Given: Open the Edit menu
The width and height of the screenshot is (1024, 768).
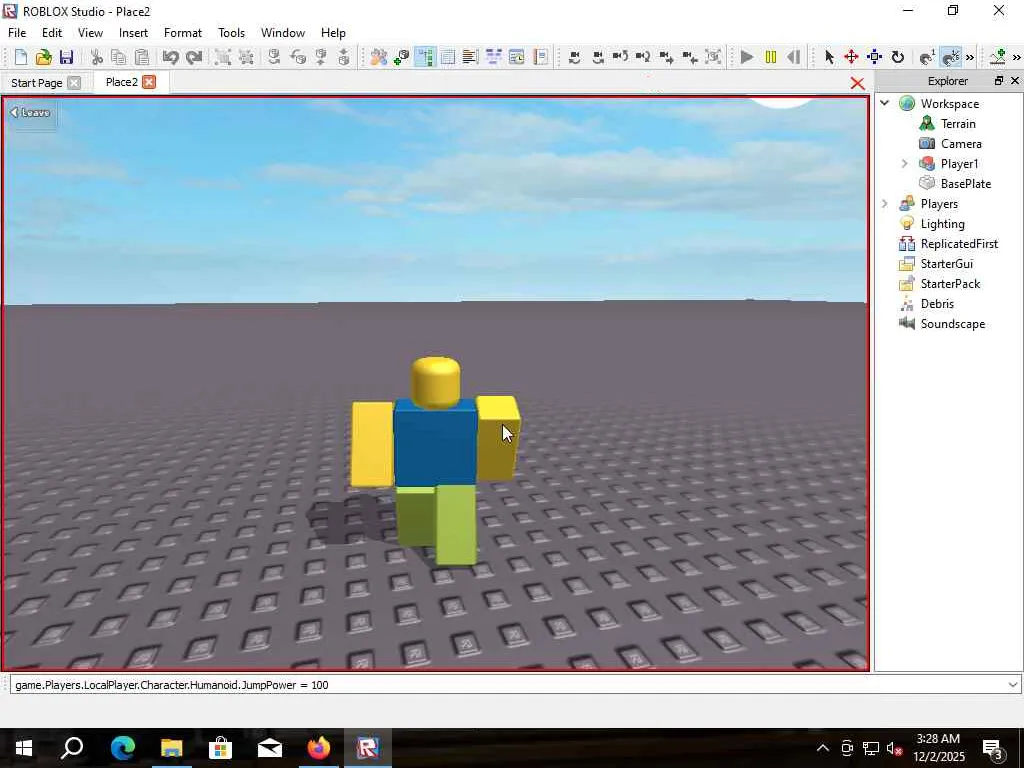Looking at the screenshot, I should 52,33.
